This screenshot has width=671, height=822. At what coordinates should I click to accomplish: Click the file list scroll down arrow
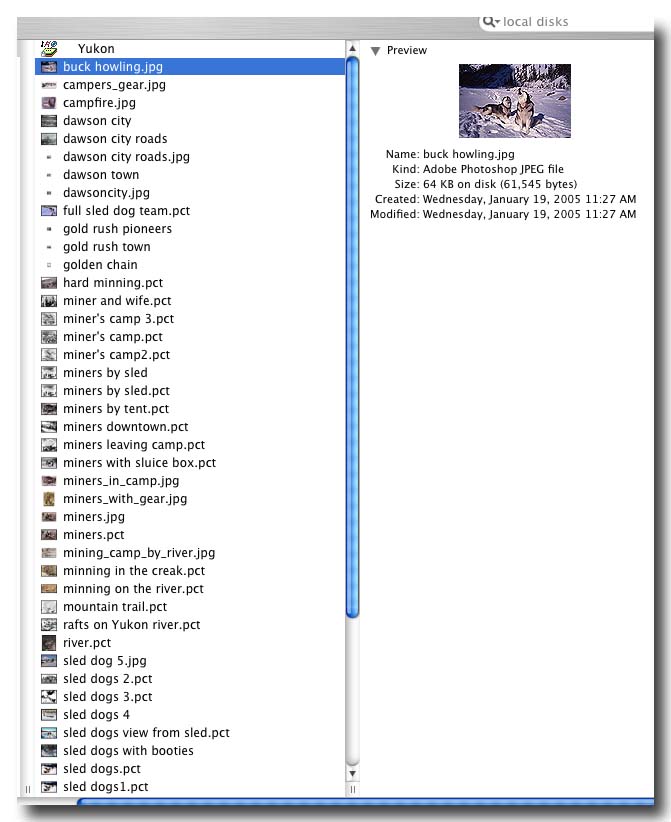(352, 773)
